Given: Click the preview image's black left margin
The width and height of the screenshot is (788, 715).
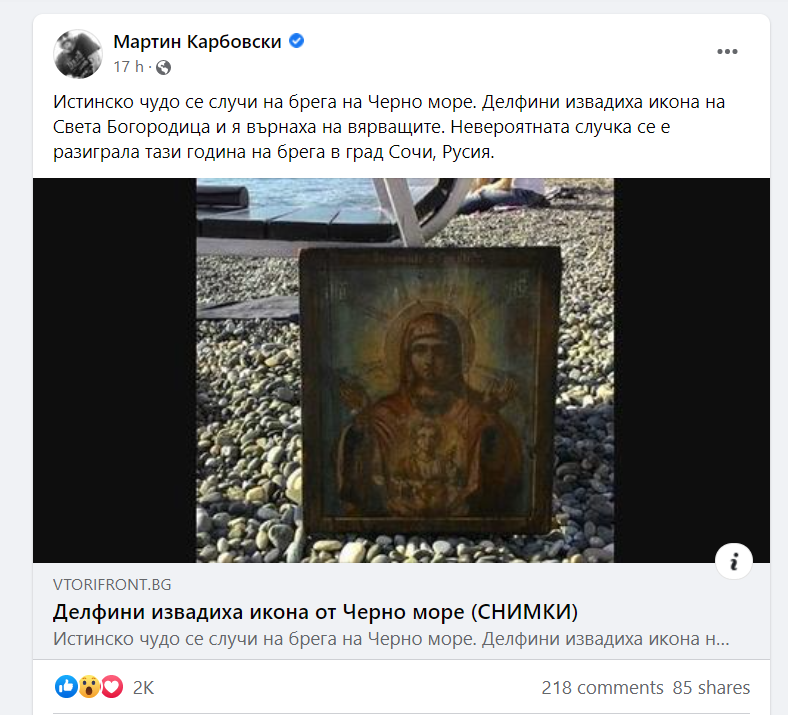Looking at the screenshot, I should (x=115, y=370).
